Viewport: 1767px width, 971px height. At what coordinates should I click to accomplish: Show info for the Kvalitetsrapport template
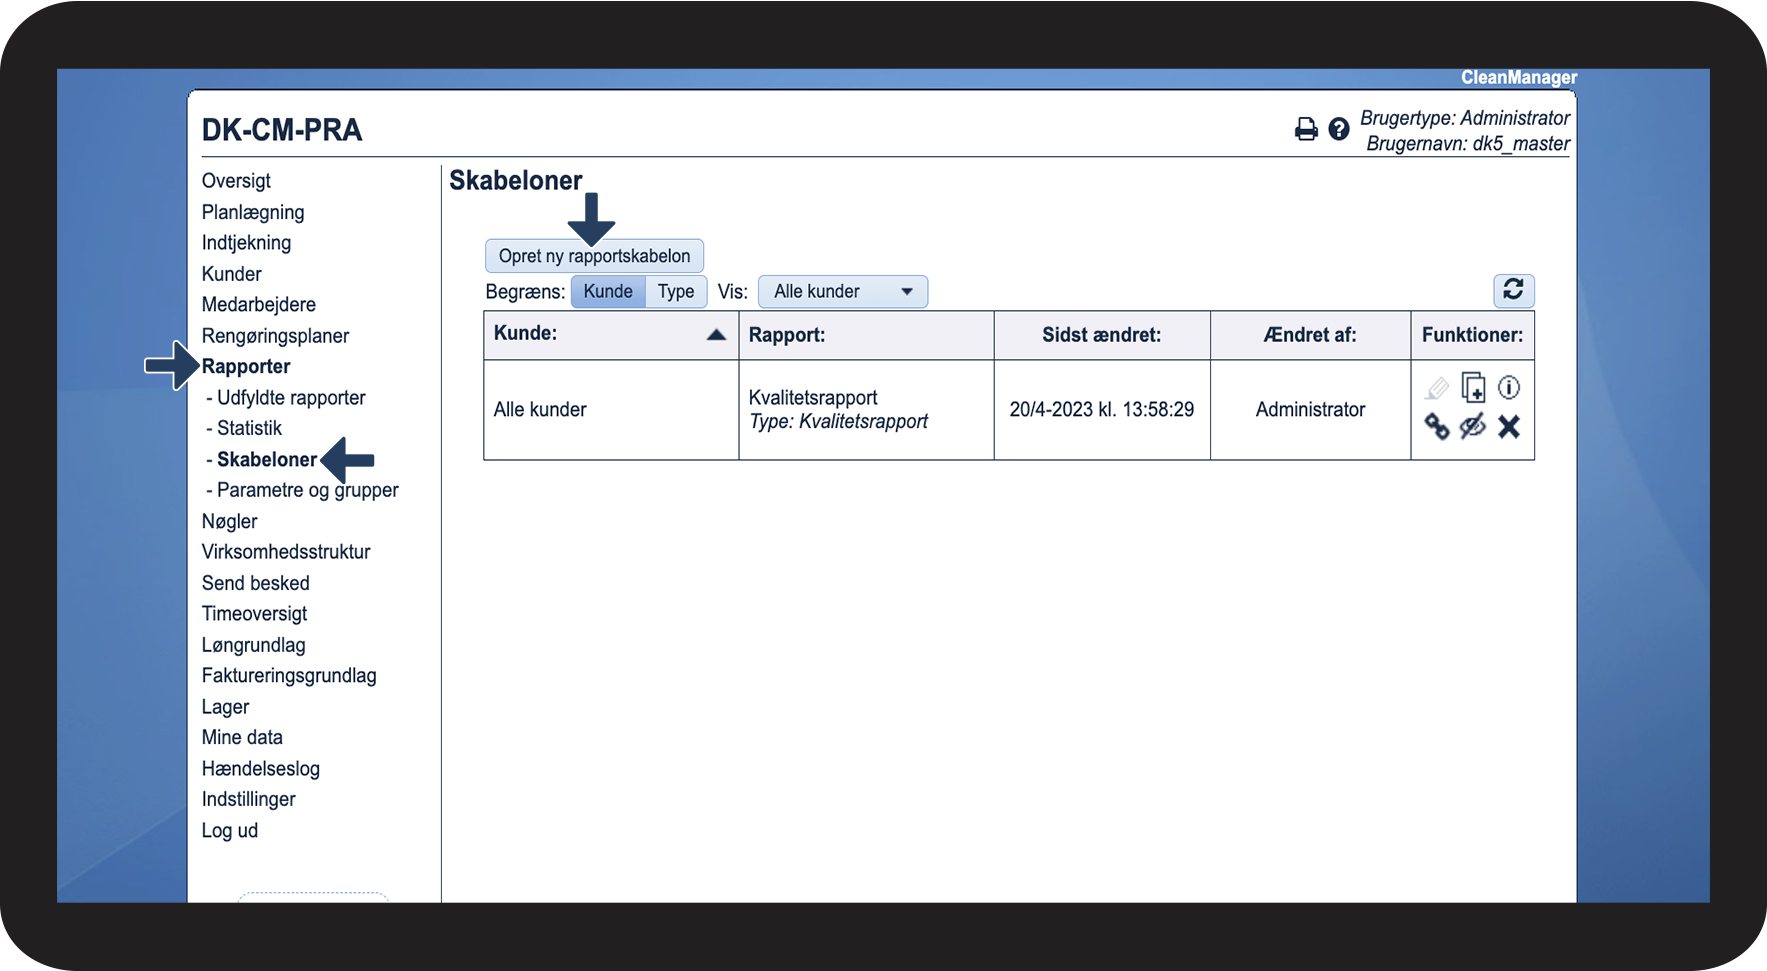(x=1509, y=387)
